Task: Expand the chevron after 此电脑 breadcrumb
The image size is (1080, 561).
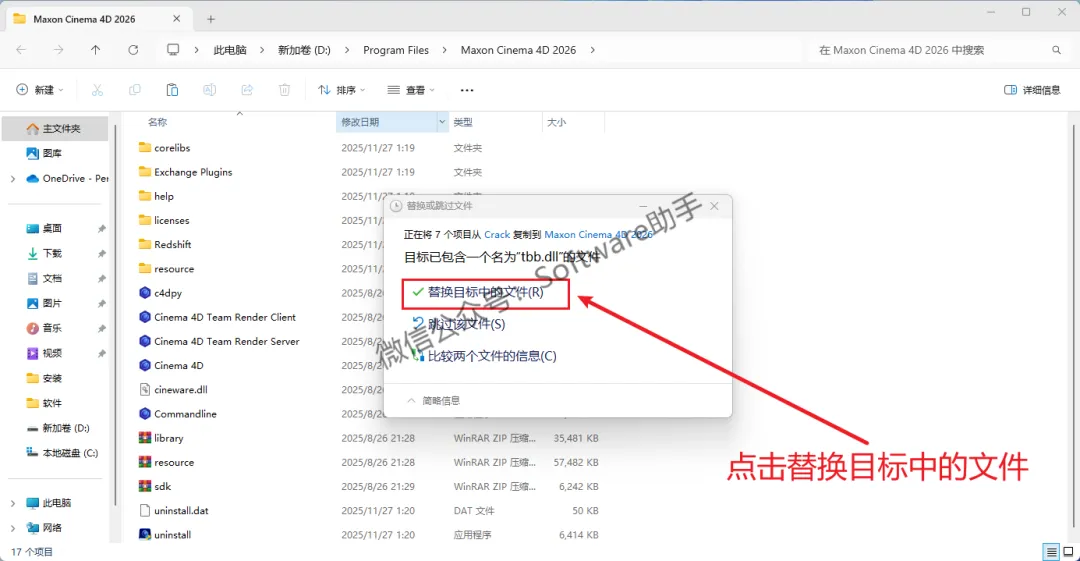Action: (x=262, y=50)
